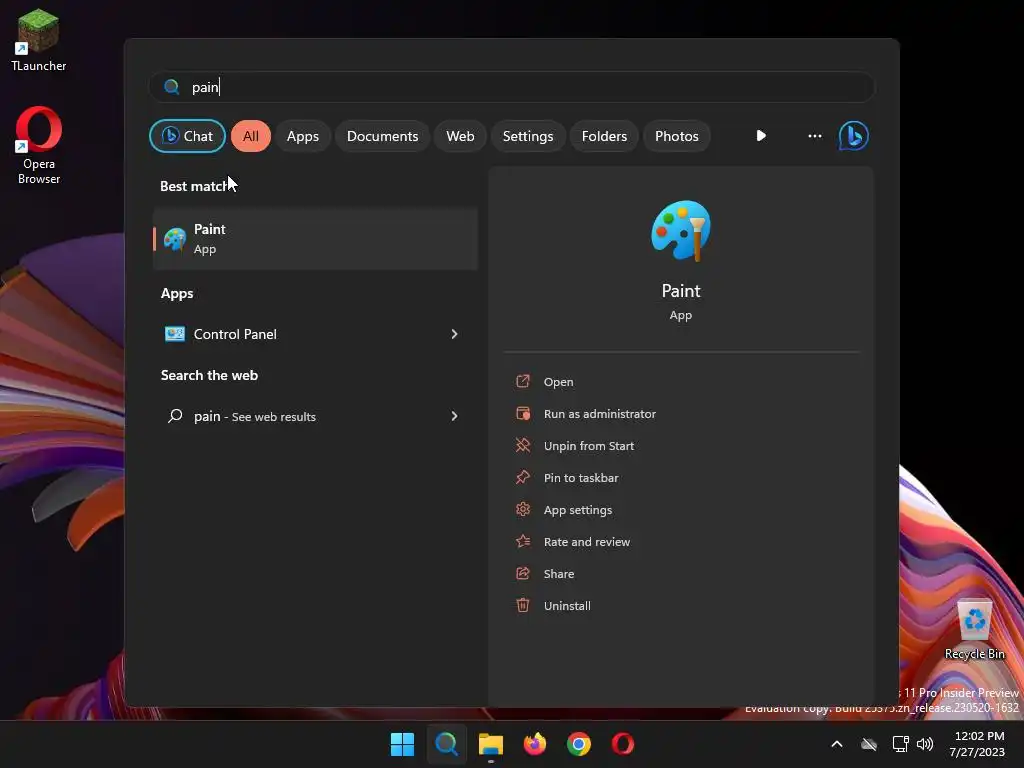Click the Bing icon at top right of search panel
1024x768 pixels.
click(x=854, y=136)
